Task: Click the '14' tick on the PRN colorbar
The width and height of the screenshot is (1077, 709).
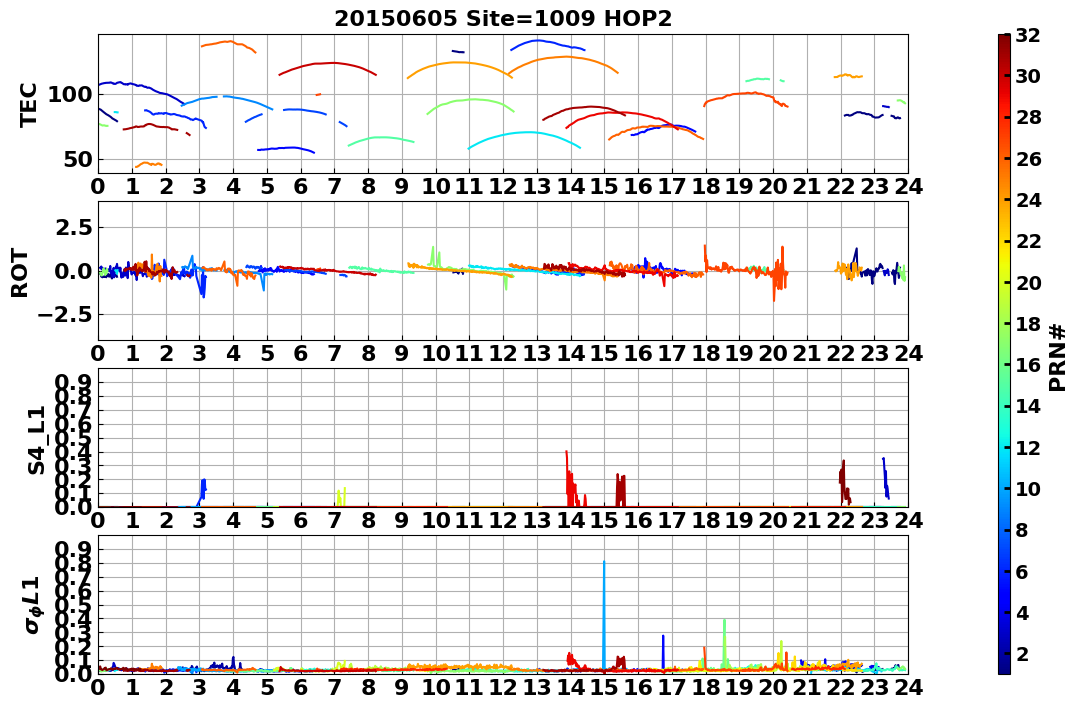Action: click(1028, 406)
